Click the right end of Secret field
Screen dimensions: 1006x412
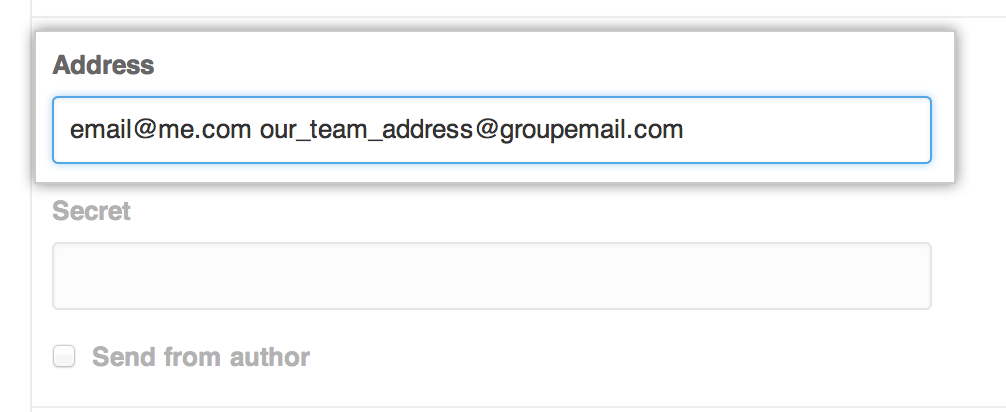[x=915, y=276]
